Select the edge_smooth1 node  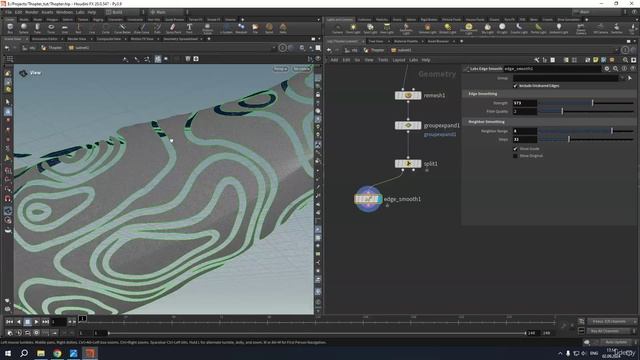368,199
